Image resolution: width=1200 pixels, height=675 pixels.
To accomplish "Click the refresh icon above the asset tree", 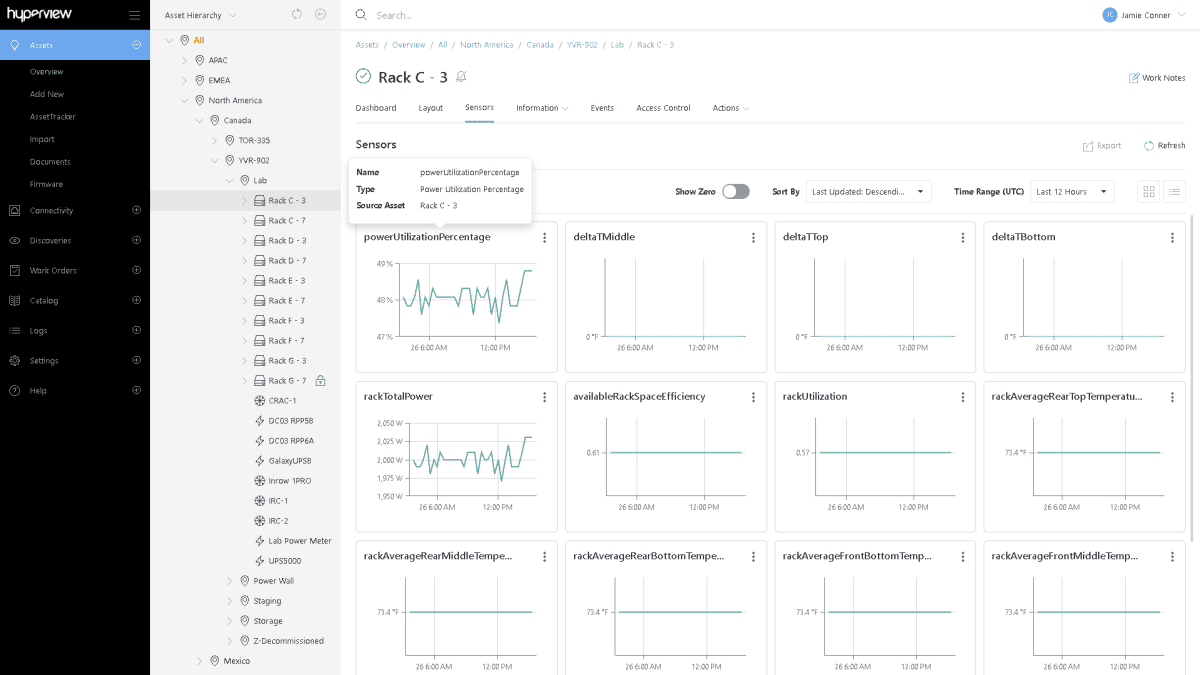I will [x=295, y=14].
